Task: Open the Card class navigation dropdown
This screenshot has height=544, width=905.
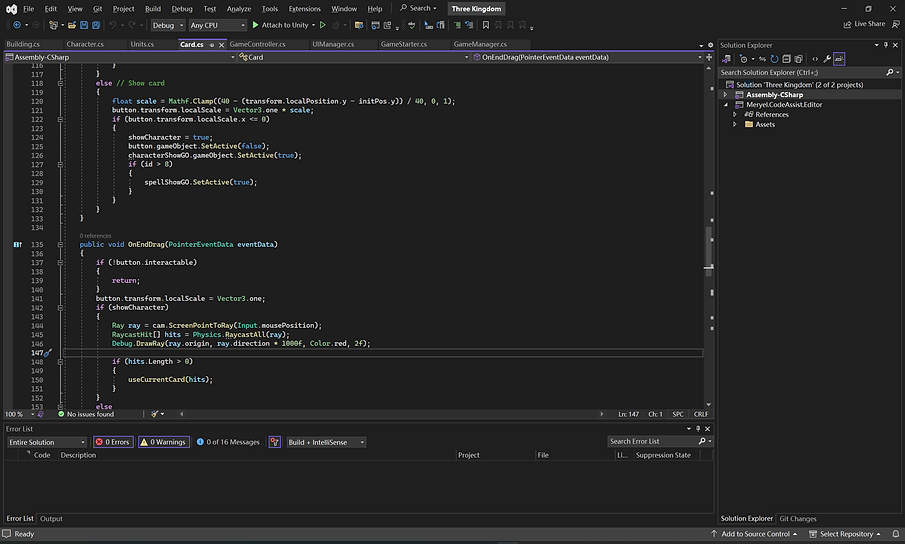Action: (x=354, y=57)
